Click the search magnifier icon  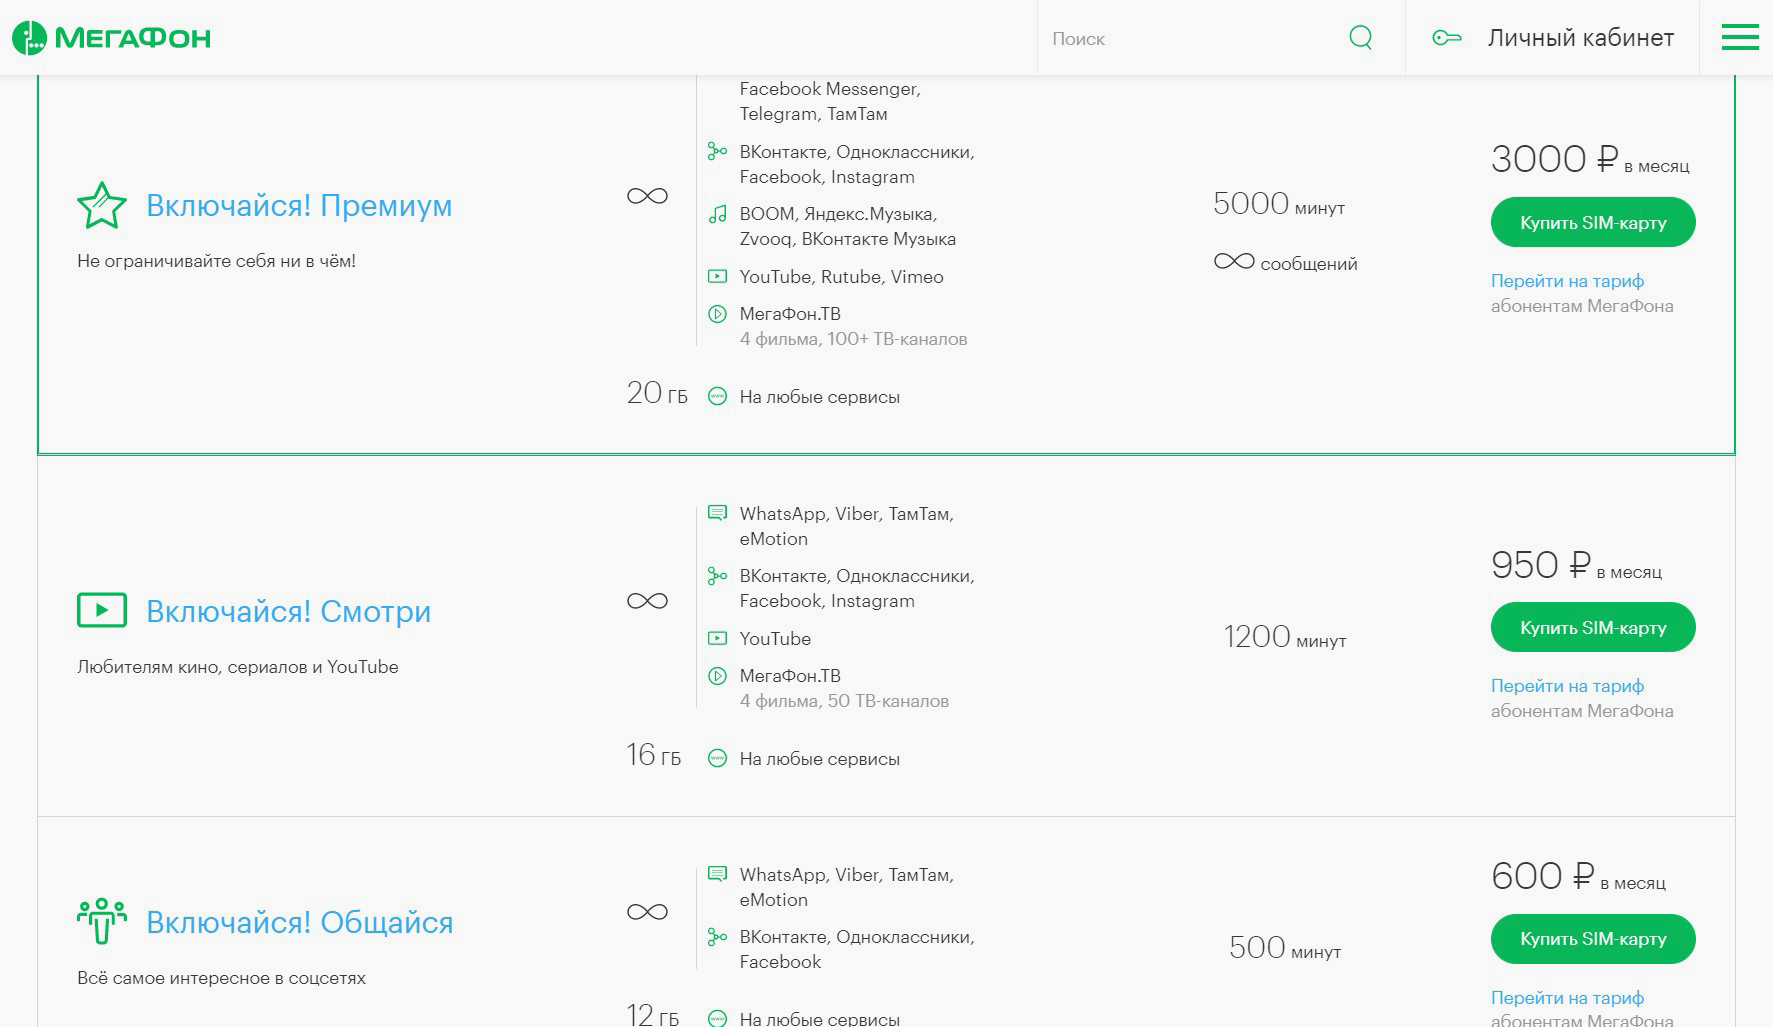pyautogui.click(x=1360, y=38)
